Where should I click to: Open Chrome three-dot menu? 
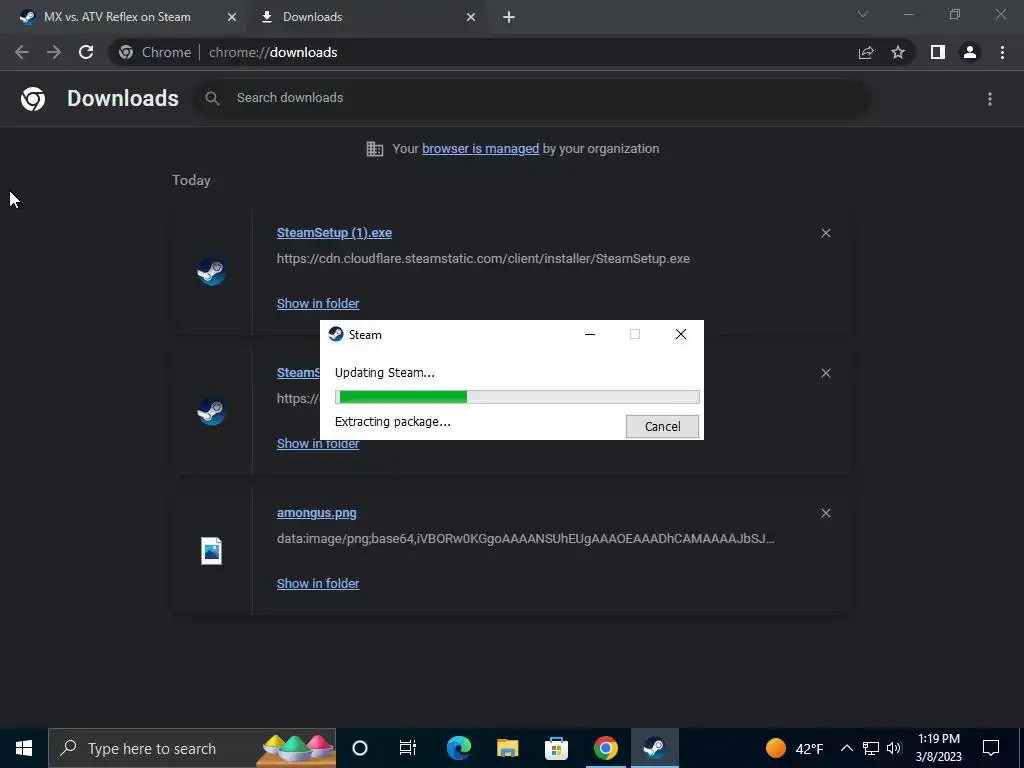pos(1002,52)
